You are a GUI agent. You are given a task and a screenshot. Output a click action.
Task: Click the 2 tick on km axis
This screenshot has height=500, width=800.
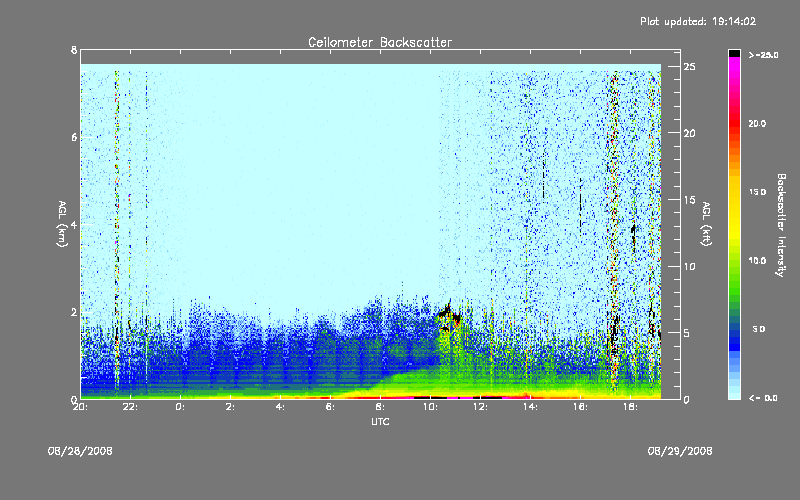click(x=74, y=312)
